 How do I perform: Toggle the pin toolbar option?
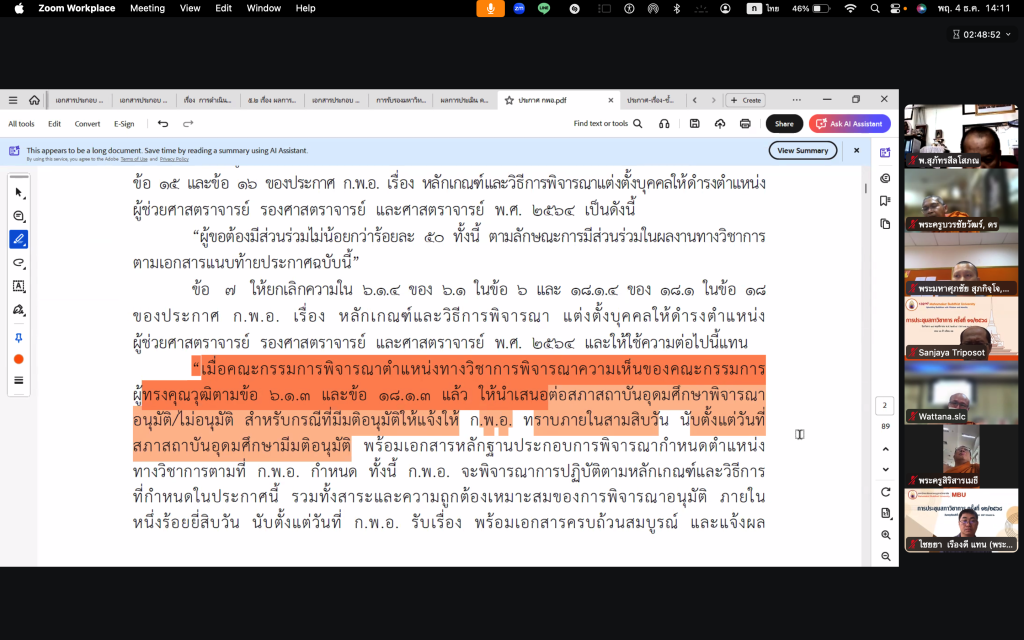point(19,338)
